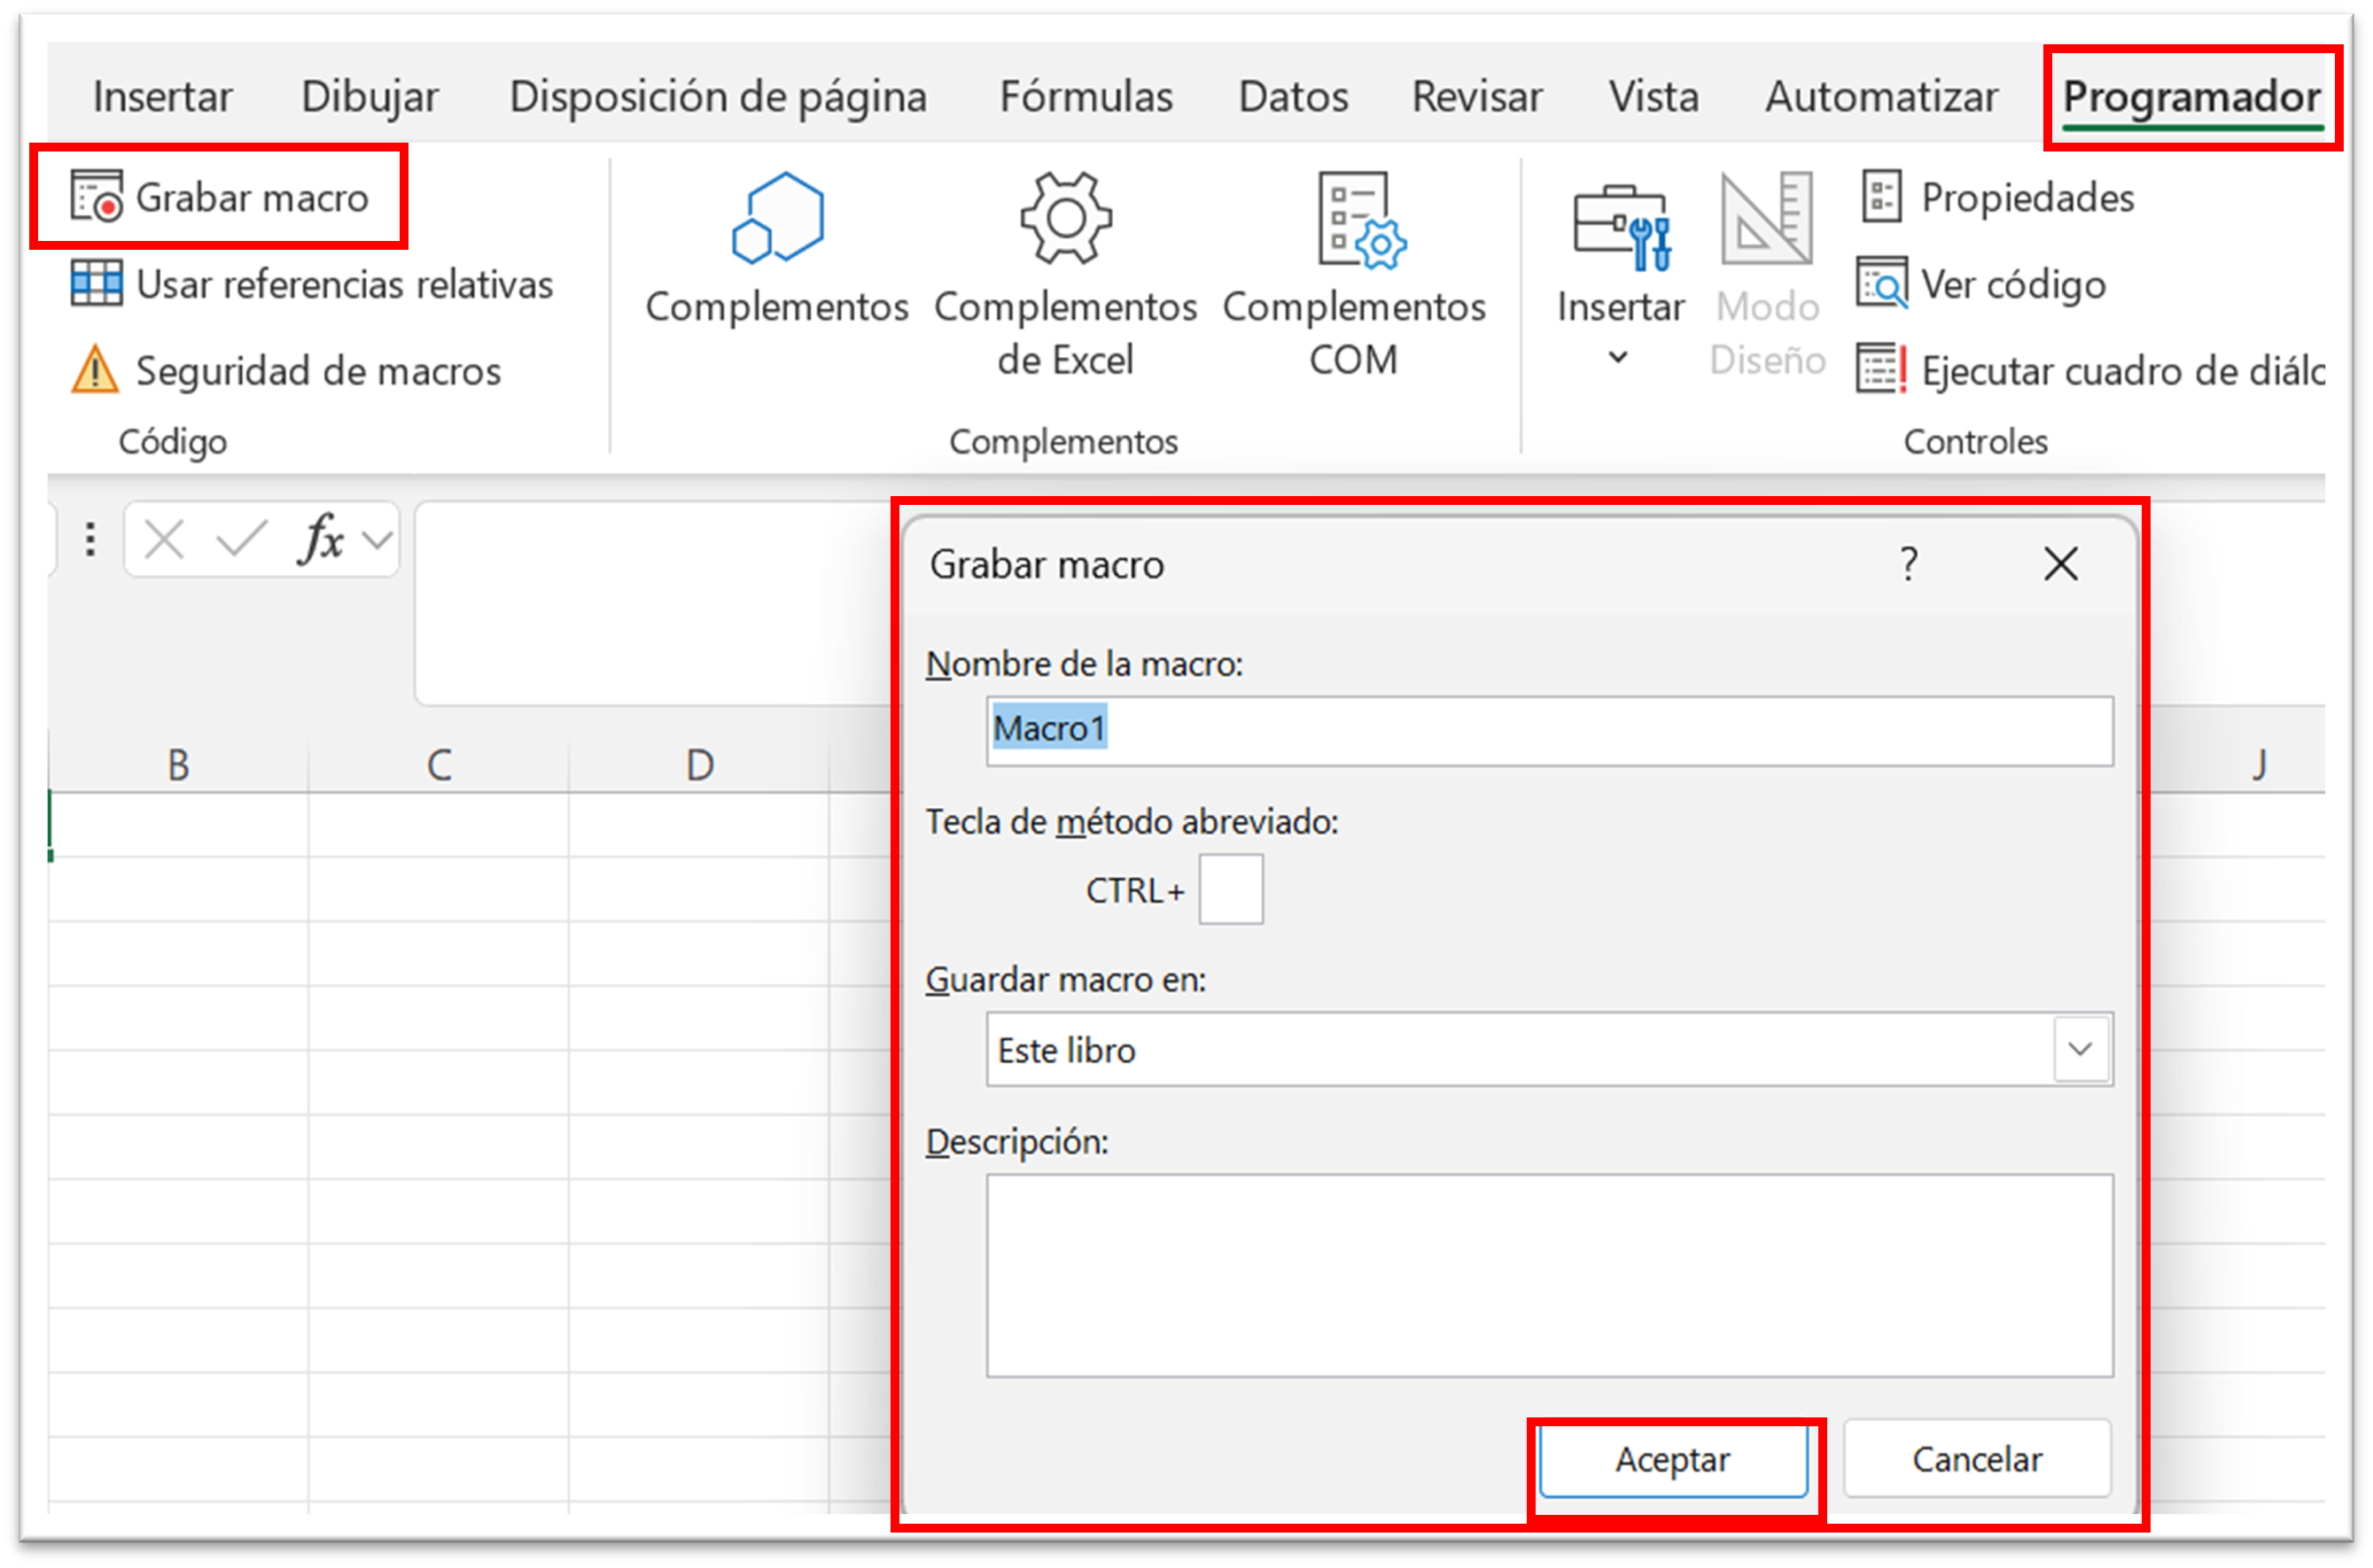
Task: Open the Complementos hexagon icon
Action: pos(777,219)
